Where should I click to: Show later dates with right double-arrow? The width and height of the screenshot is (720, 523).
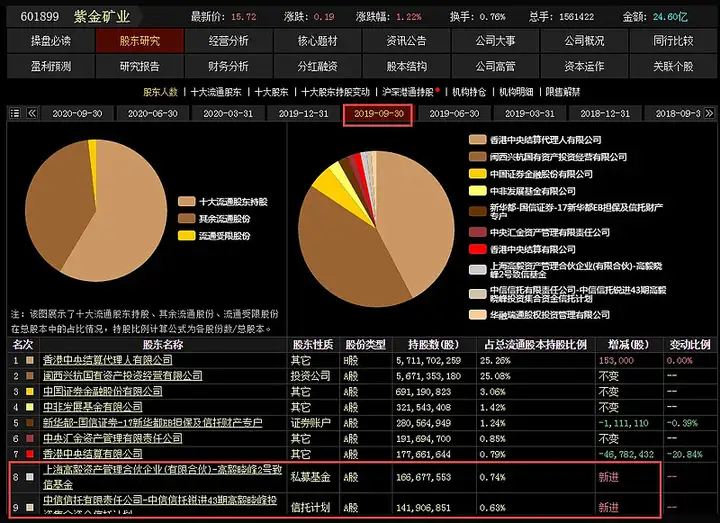[709, 113]
